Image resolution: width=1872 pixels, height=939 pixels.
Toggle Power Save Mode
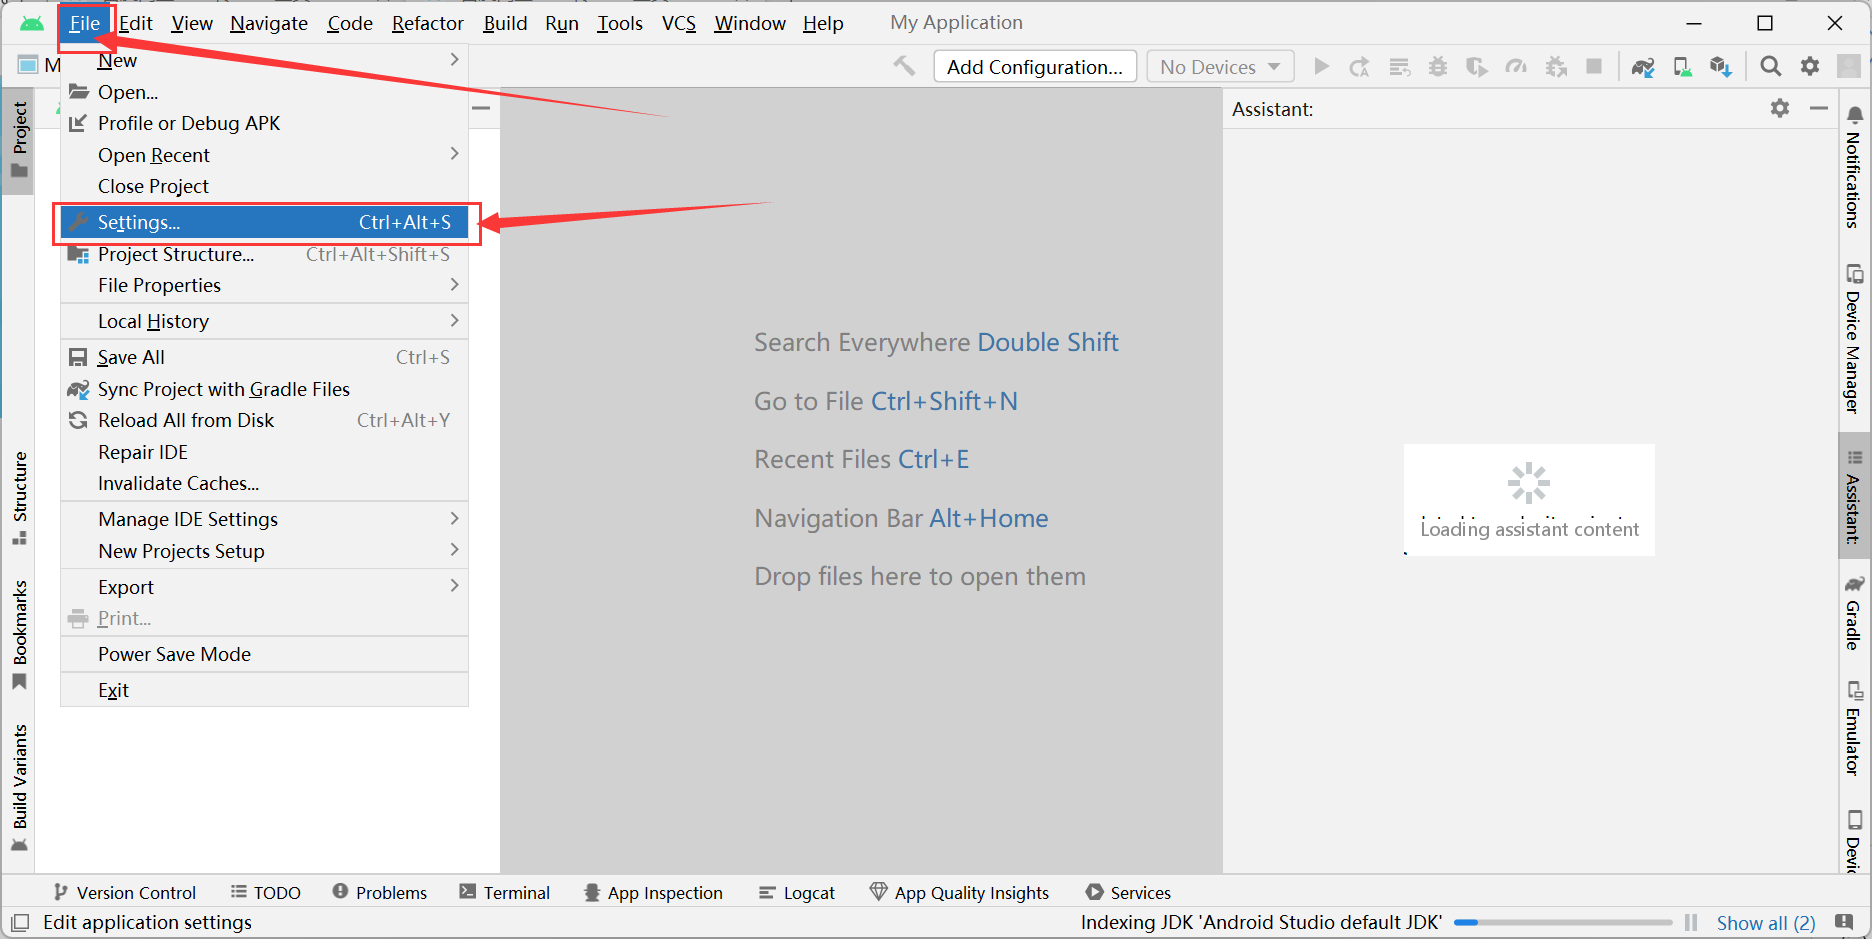click(x=264, y=654)
